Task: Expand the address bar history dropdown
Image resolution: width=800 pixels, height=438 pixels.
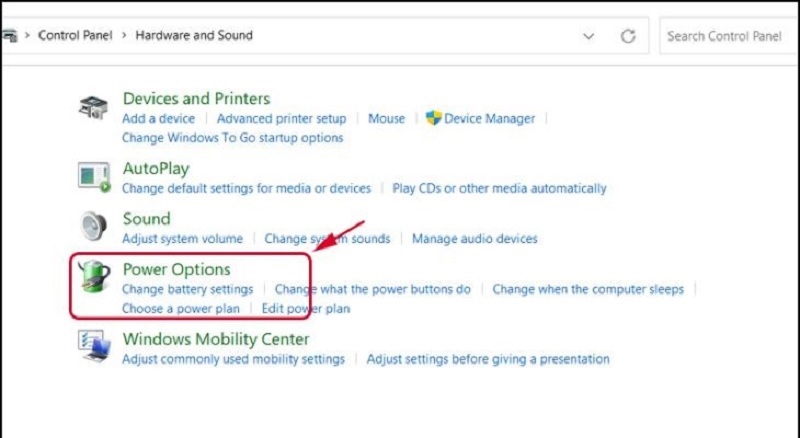Action: (x=588, y=36)
